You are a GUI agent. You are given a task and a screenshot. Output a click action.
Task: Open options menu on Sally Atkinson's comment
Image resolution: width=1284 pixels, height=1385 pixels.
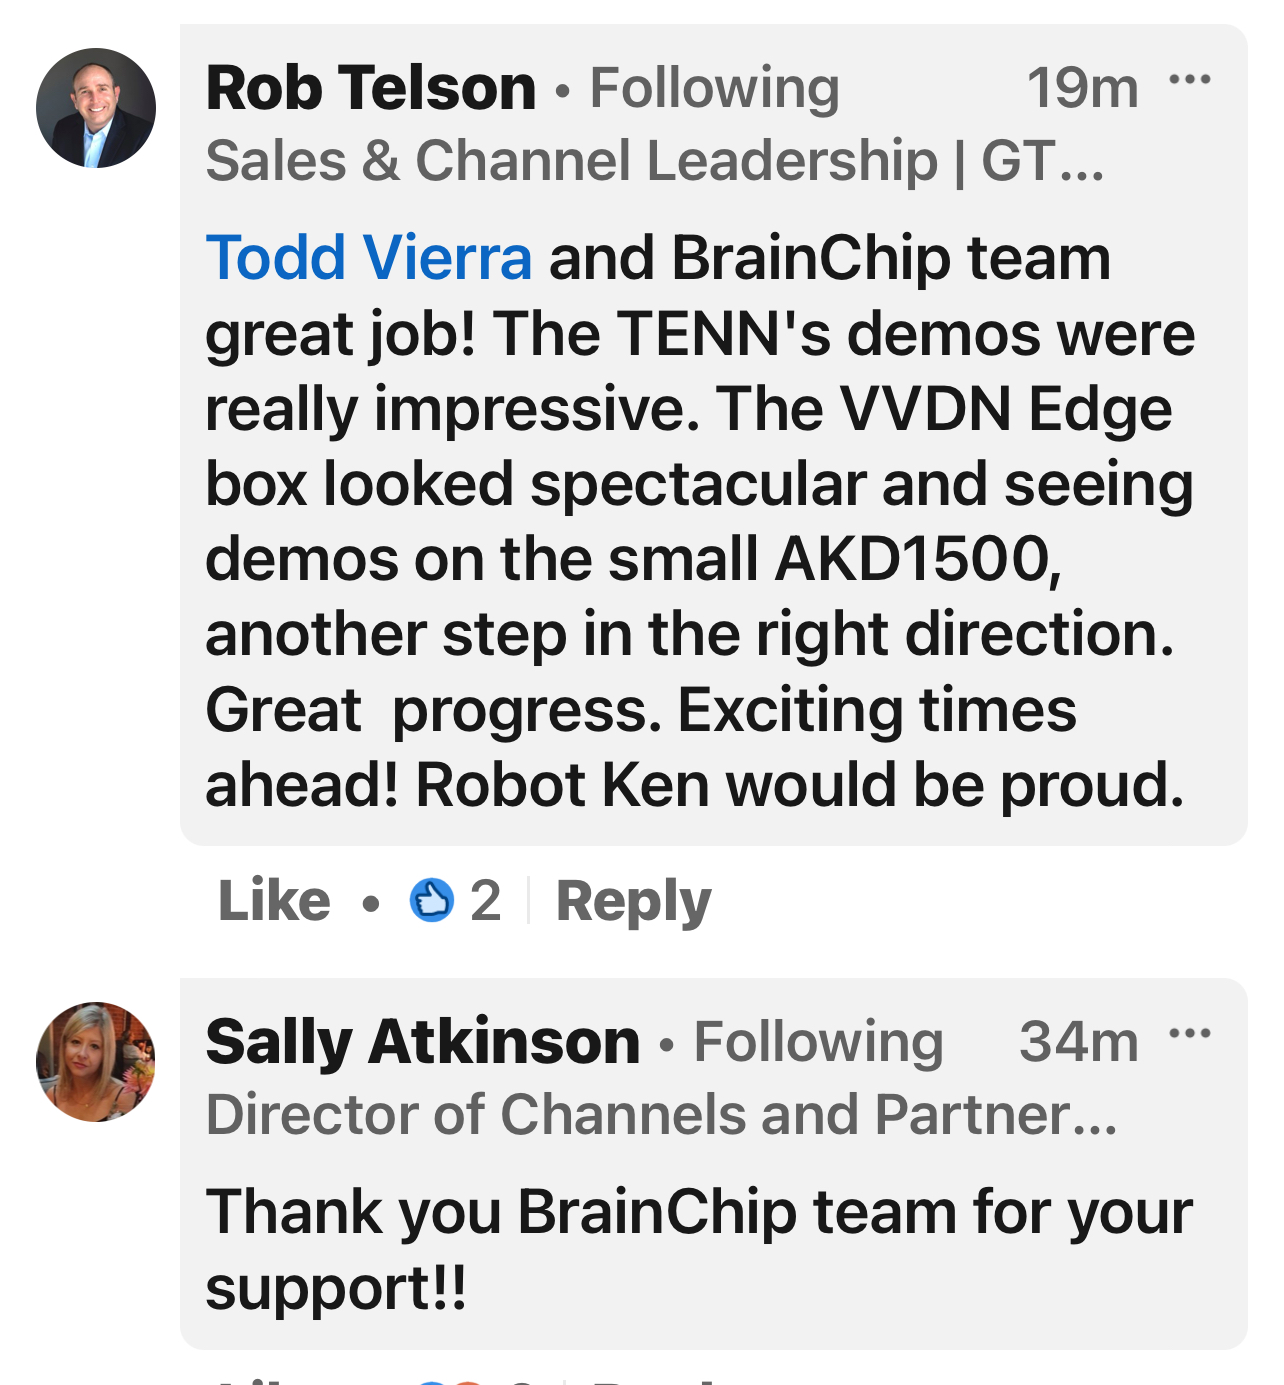click(1190, 1033)
